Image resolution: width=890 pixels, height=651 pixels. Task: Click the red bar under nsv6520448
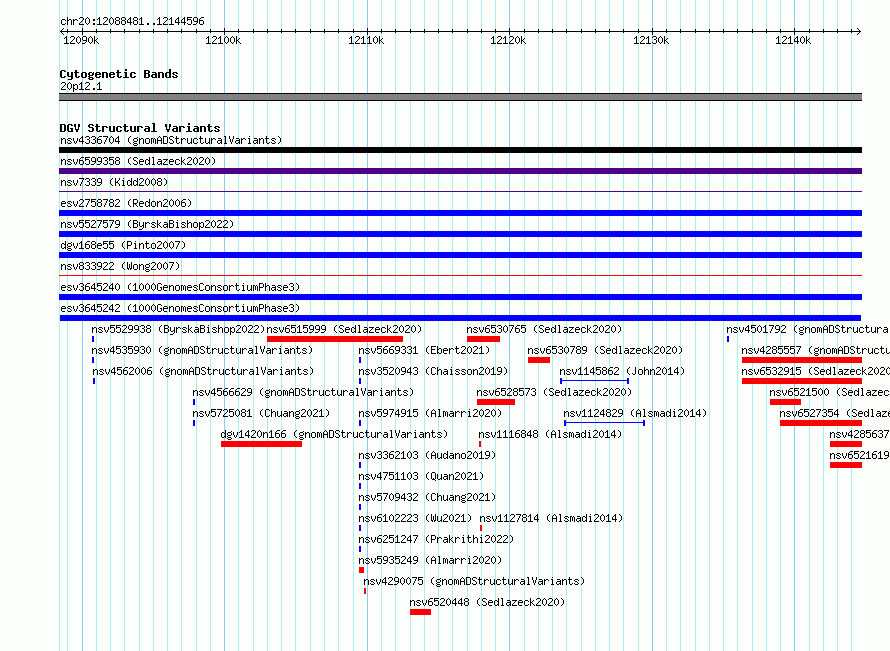tap(421, 612)
